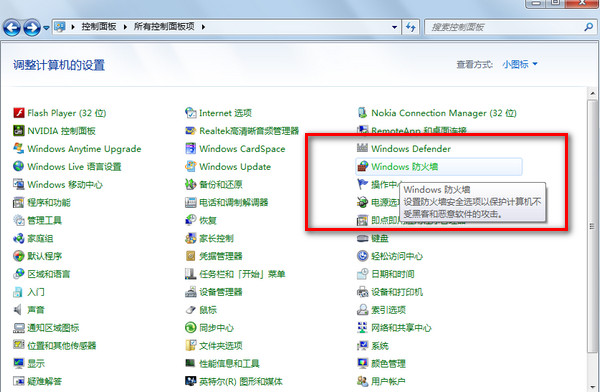Click the 用户帐户 icon

coord(362,381)
